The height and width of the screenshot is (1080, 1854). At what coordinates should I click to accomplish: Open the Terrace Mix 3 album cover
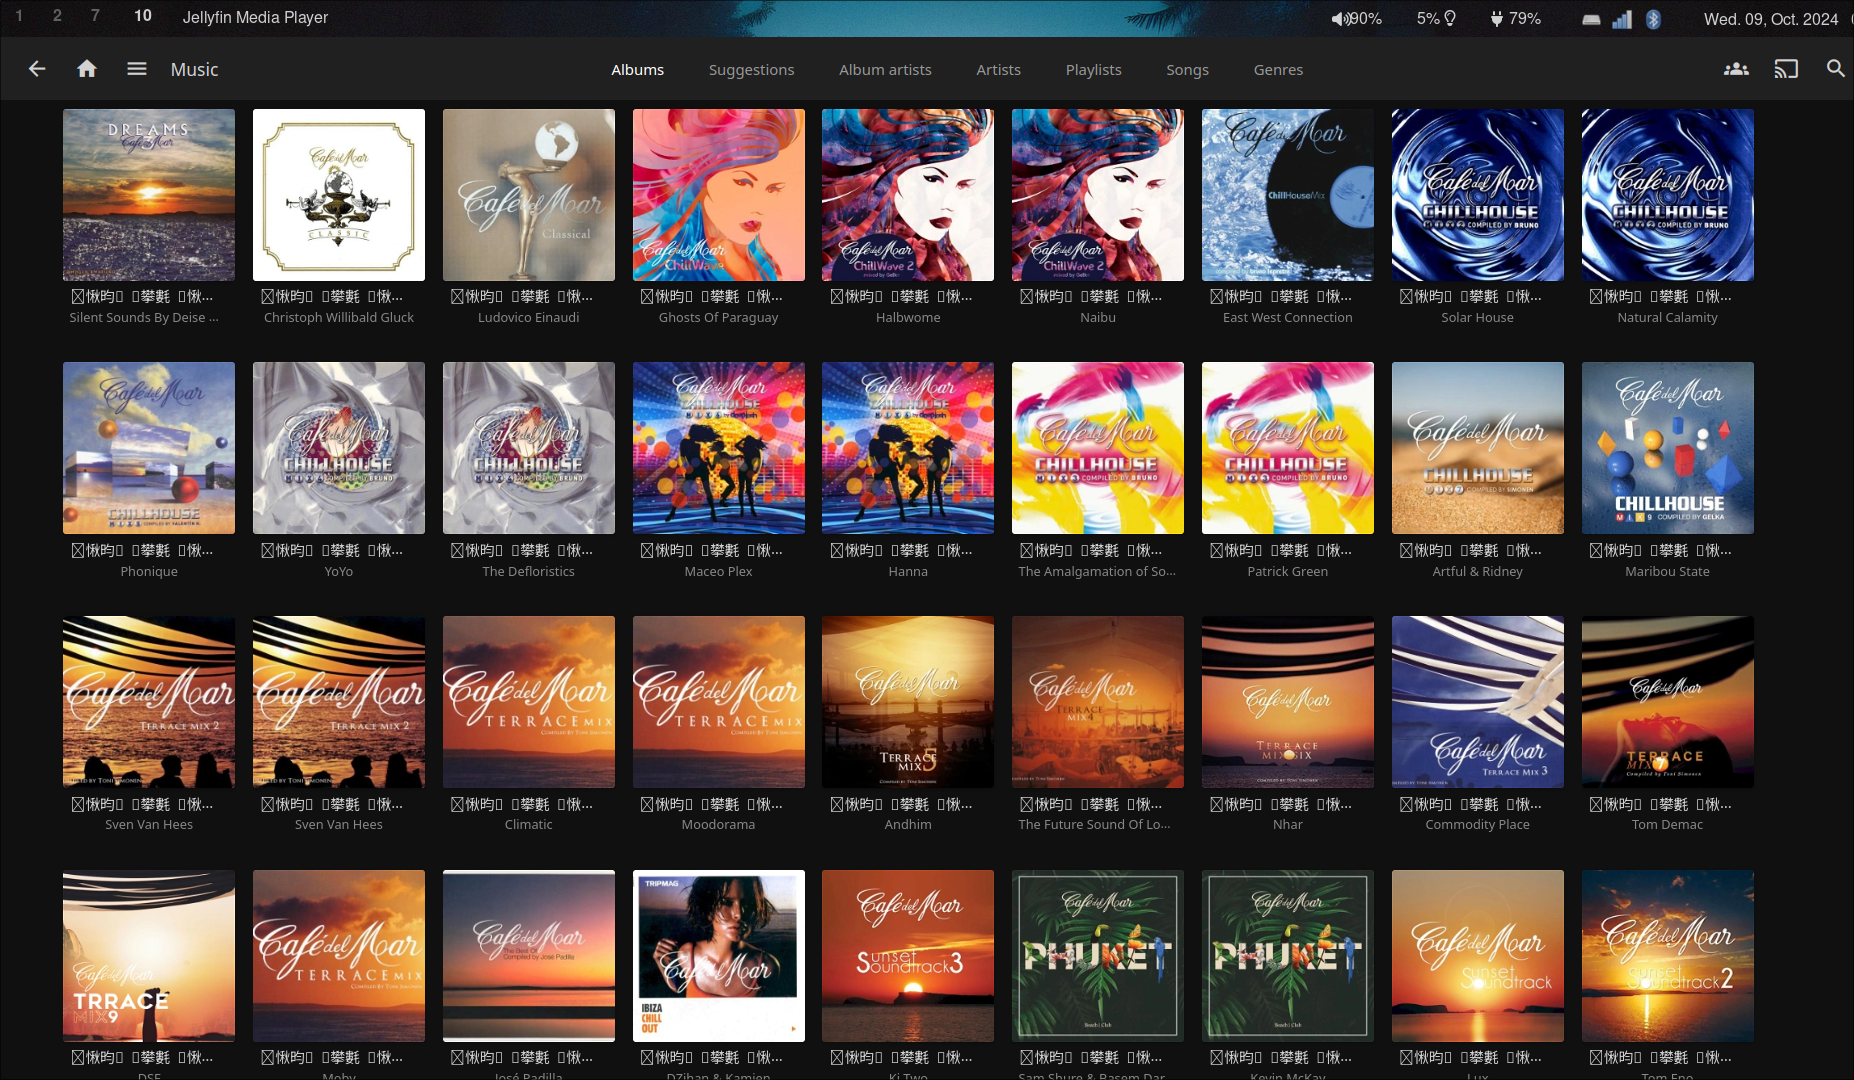point(1477,702)
